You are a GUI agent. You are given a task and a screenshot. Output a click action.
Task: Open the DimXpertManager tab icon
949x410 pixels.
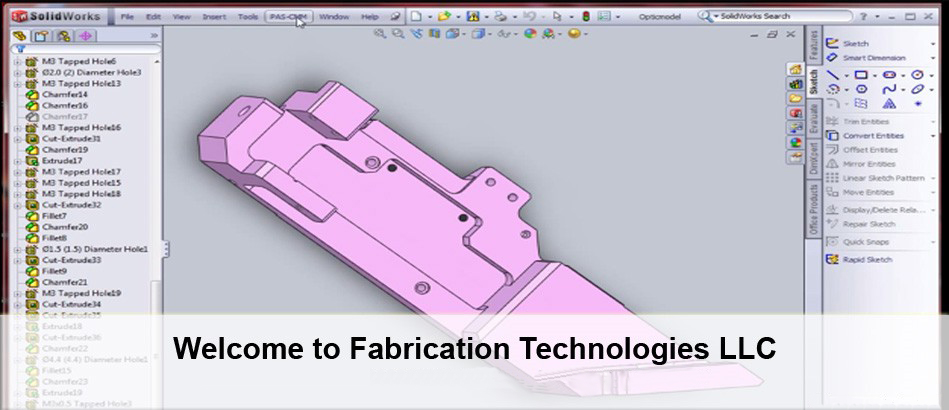click(85, 36)
